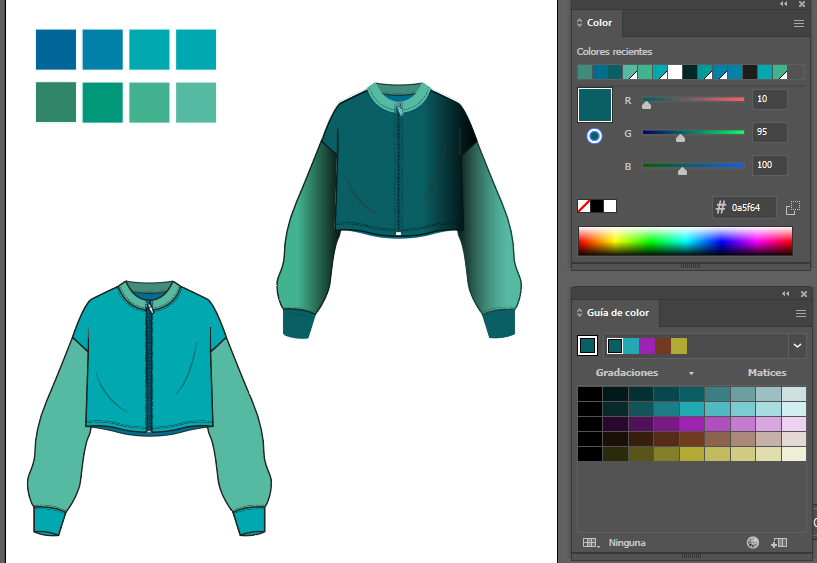Screen dimensions: 817x563
Task: Set base color using outlined teal swatch
Action: tap(587, 345)
